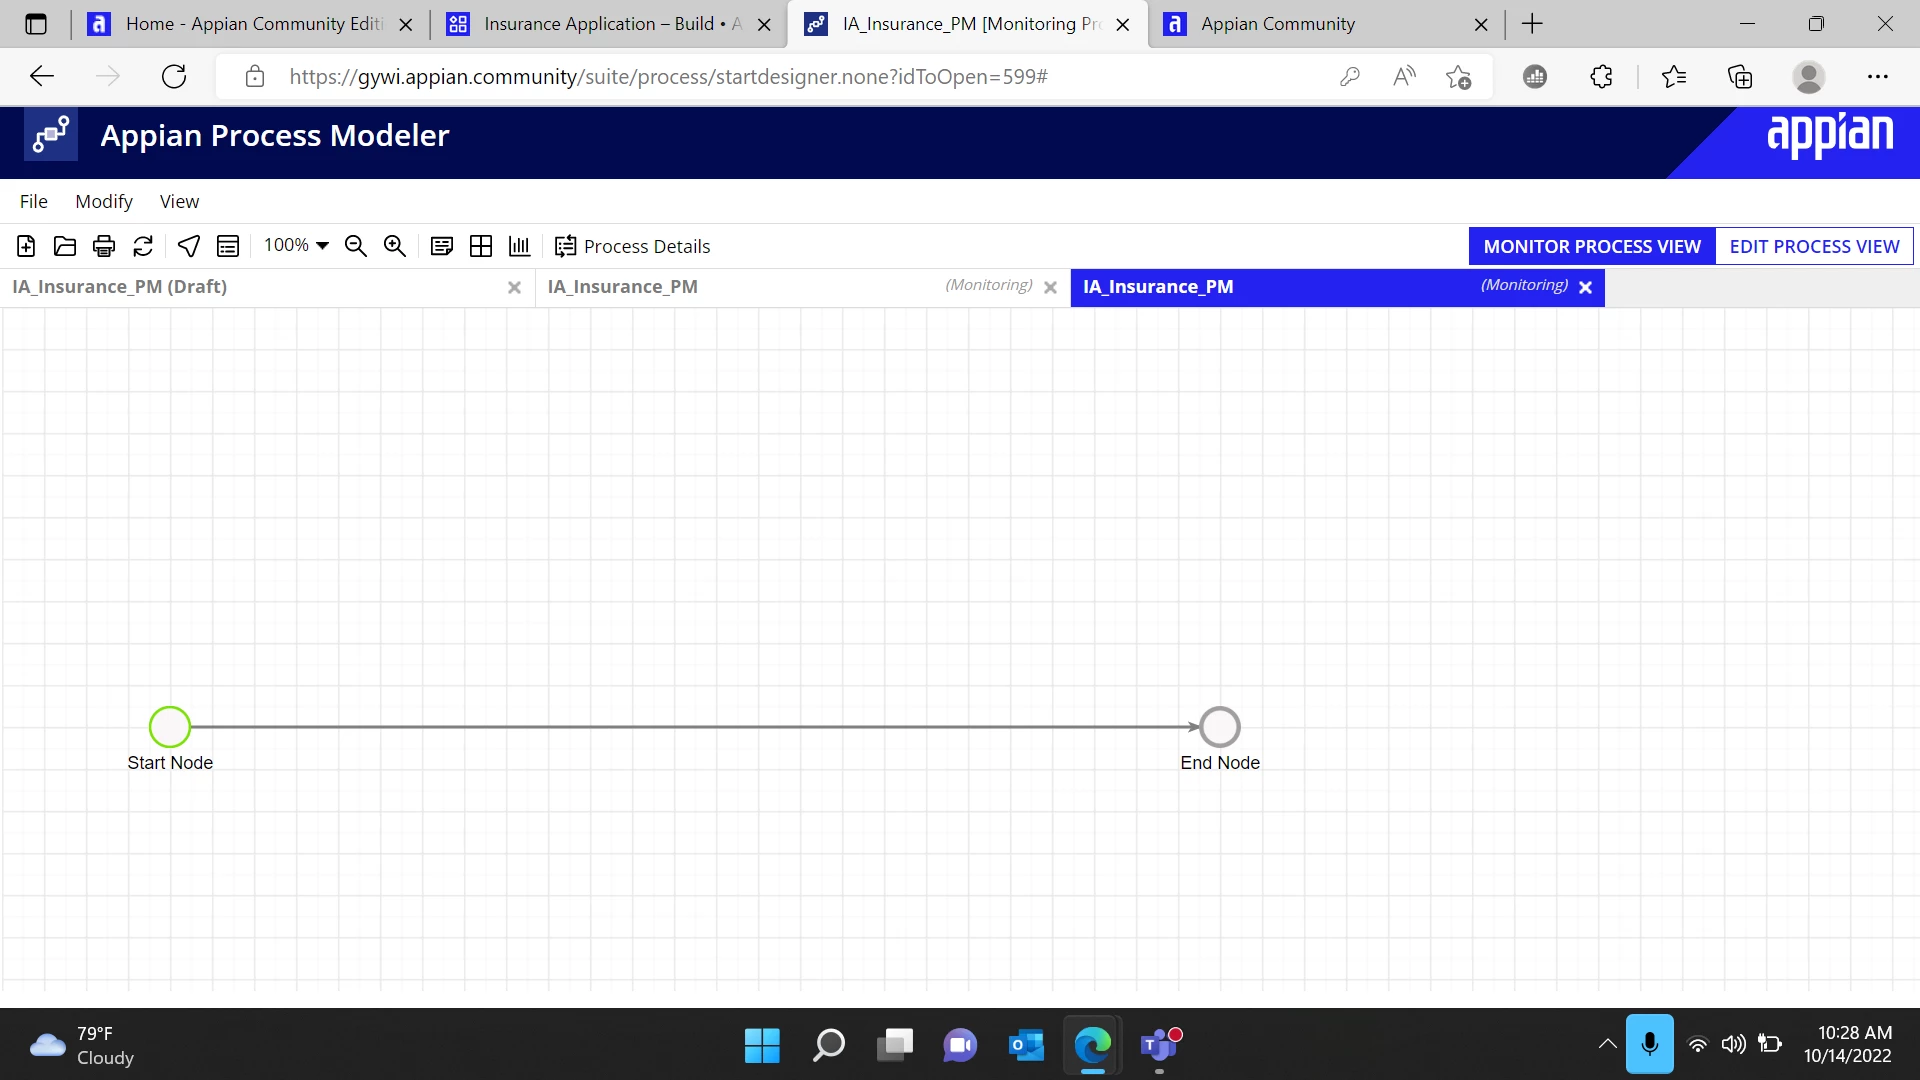Click the browser address bar URL
The image size is (1920, 1080).
point(668,77)
